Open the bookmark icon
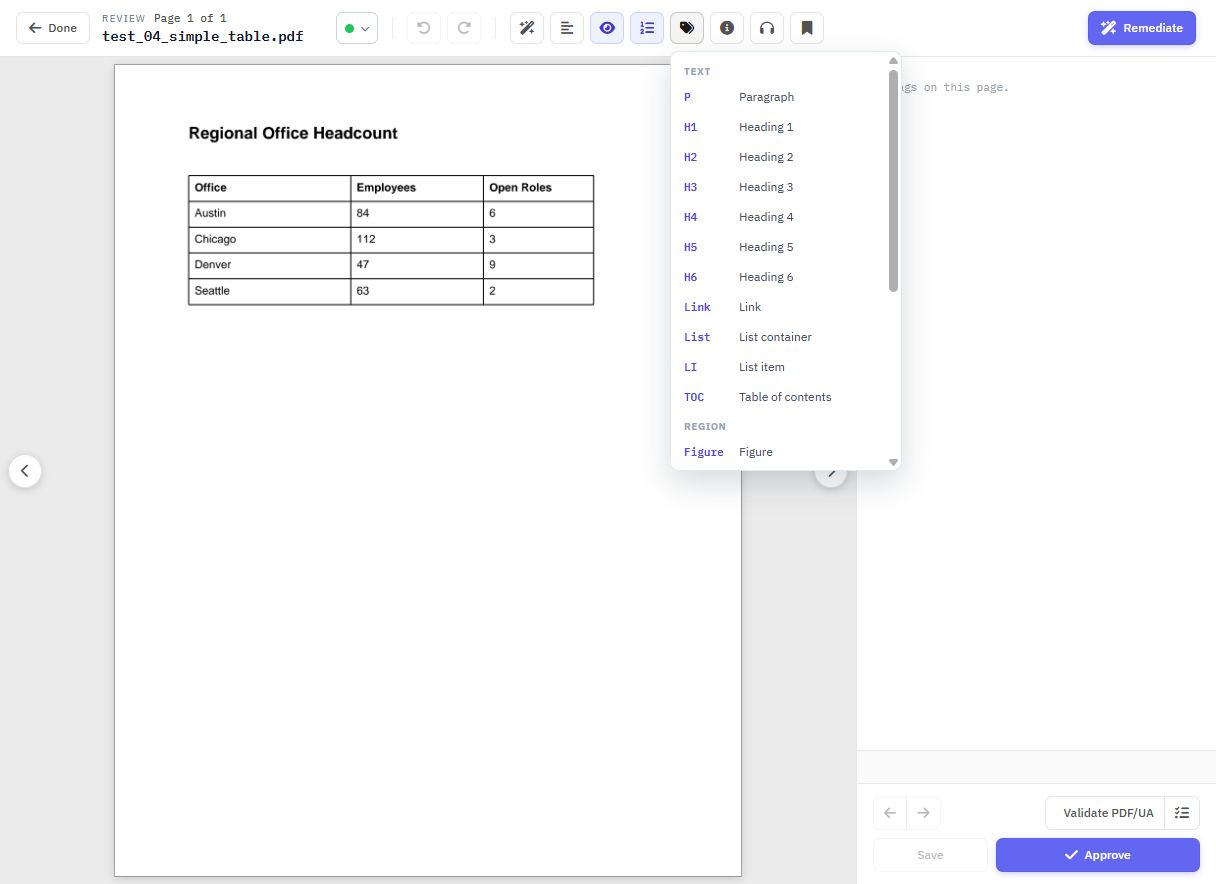 [x=807, y=28]
